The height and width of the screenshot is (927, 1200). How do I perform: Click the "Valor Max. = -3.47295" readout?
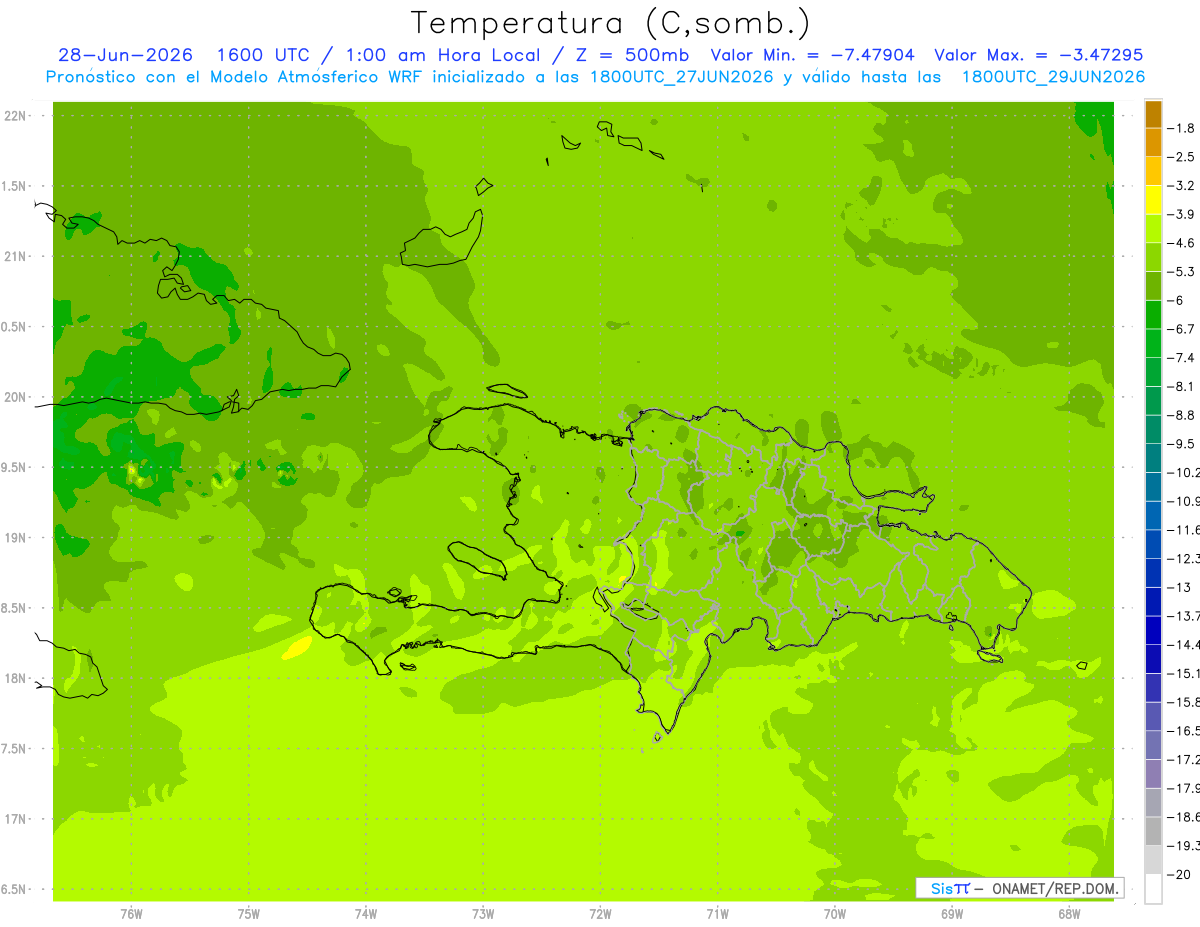(x=1038, y=55)
